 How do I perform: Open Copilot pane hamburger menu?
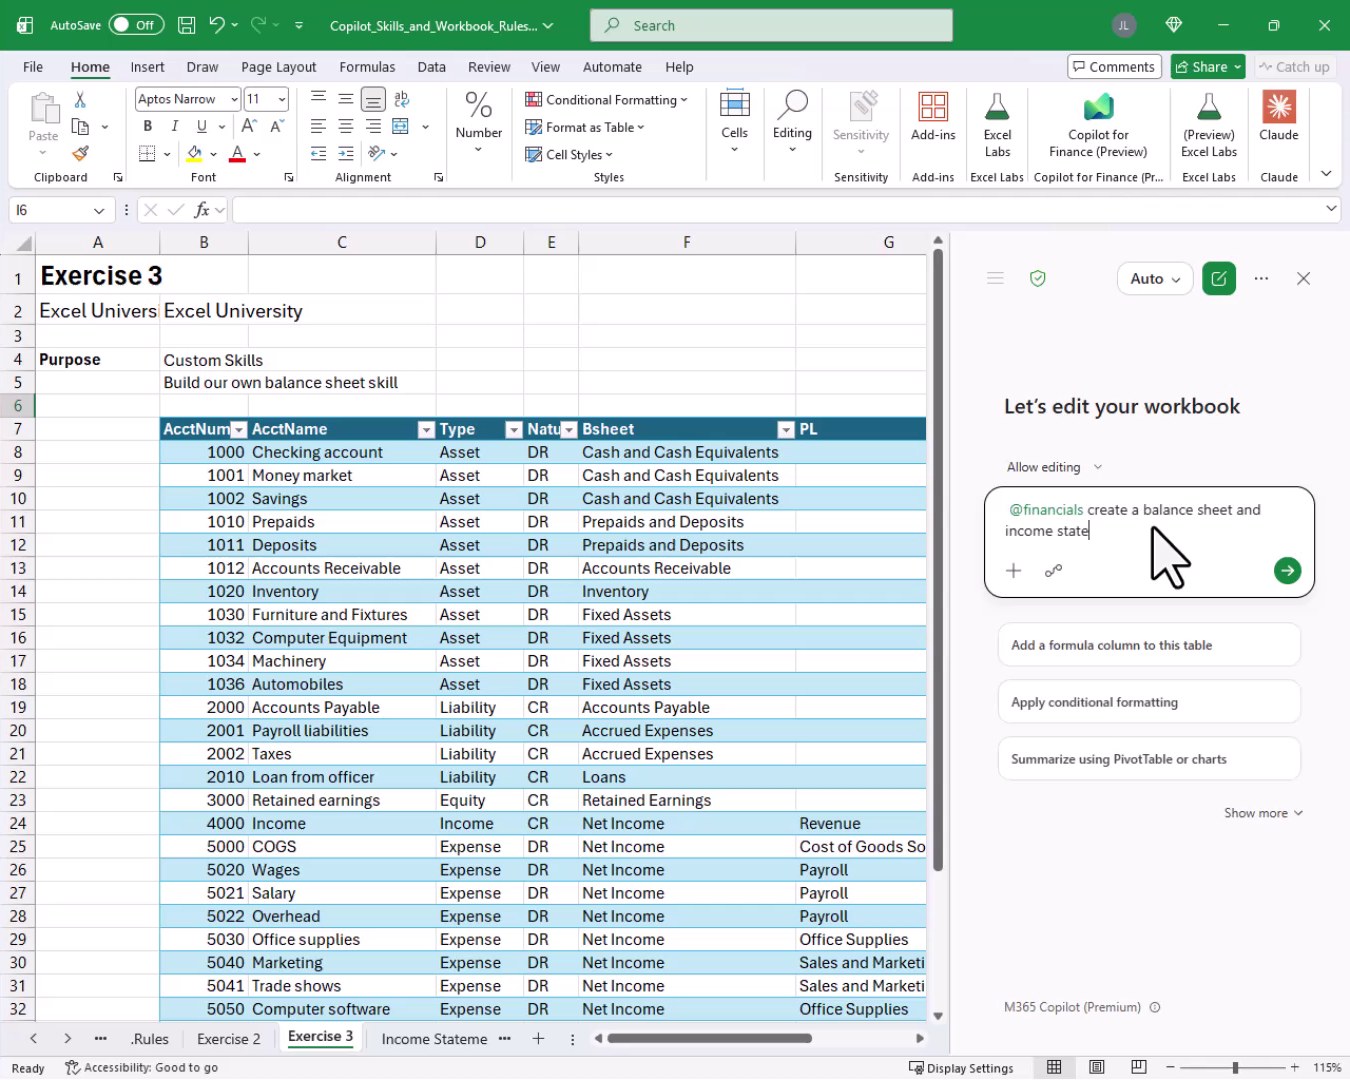(x=995, y=278)
